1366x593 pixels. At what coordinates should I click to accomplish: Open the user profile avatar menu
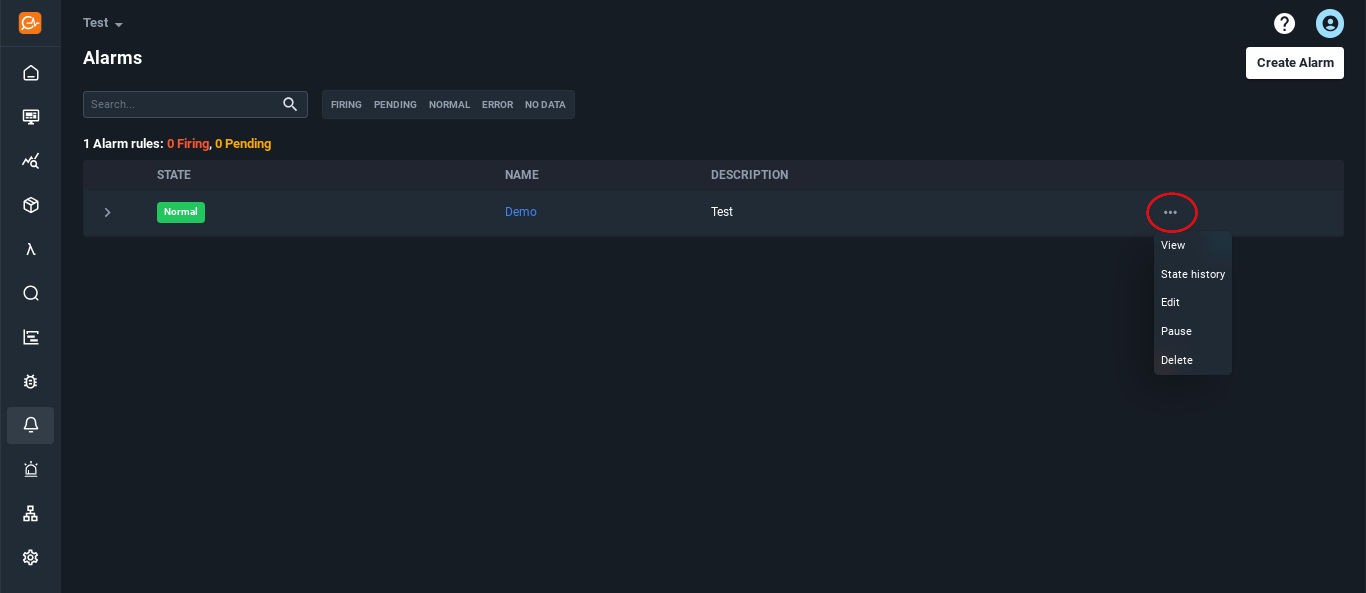click(x=1330, y=23)
